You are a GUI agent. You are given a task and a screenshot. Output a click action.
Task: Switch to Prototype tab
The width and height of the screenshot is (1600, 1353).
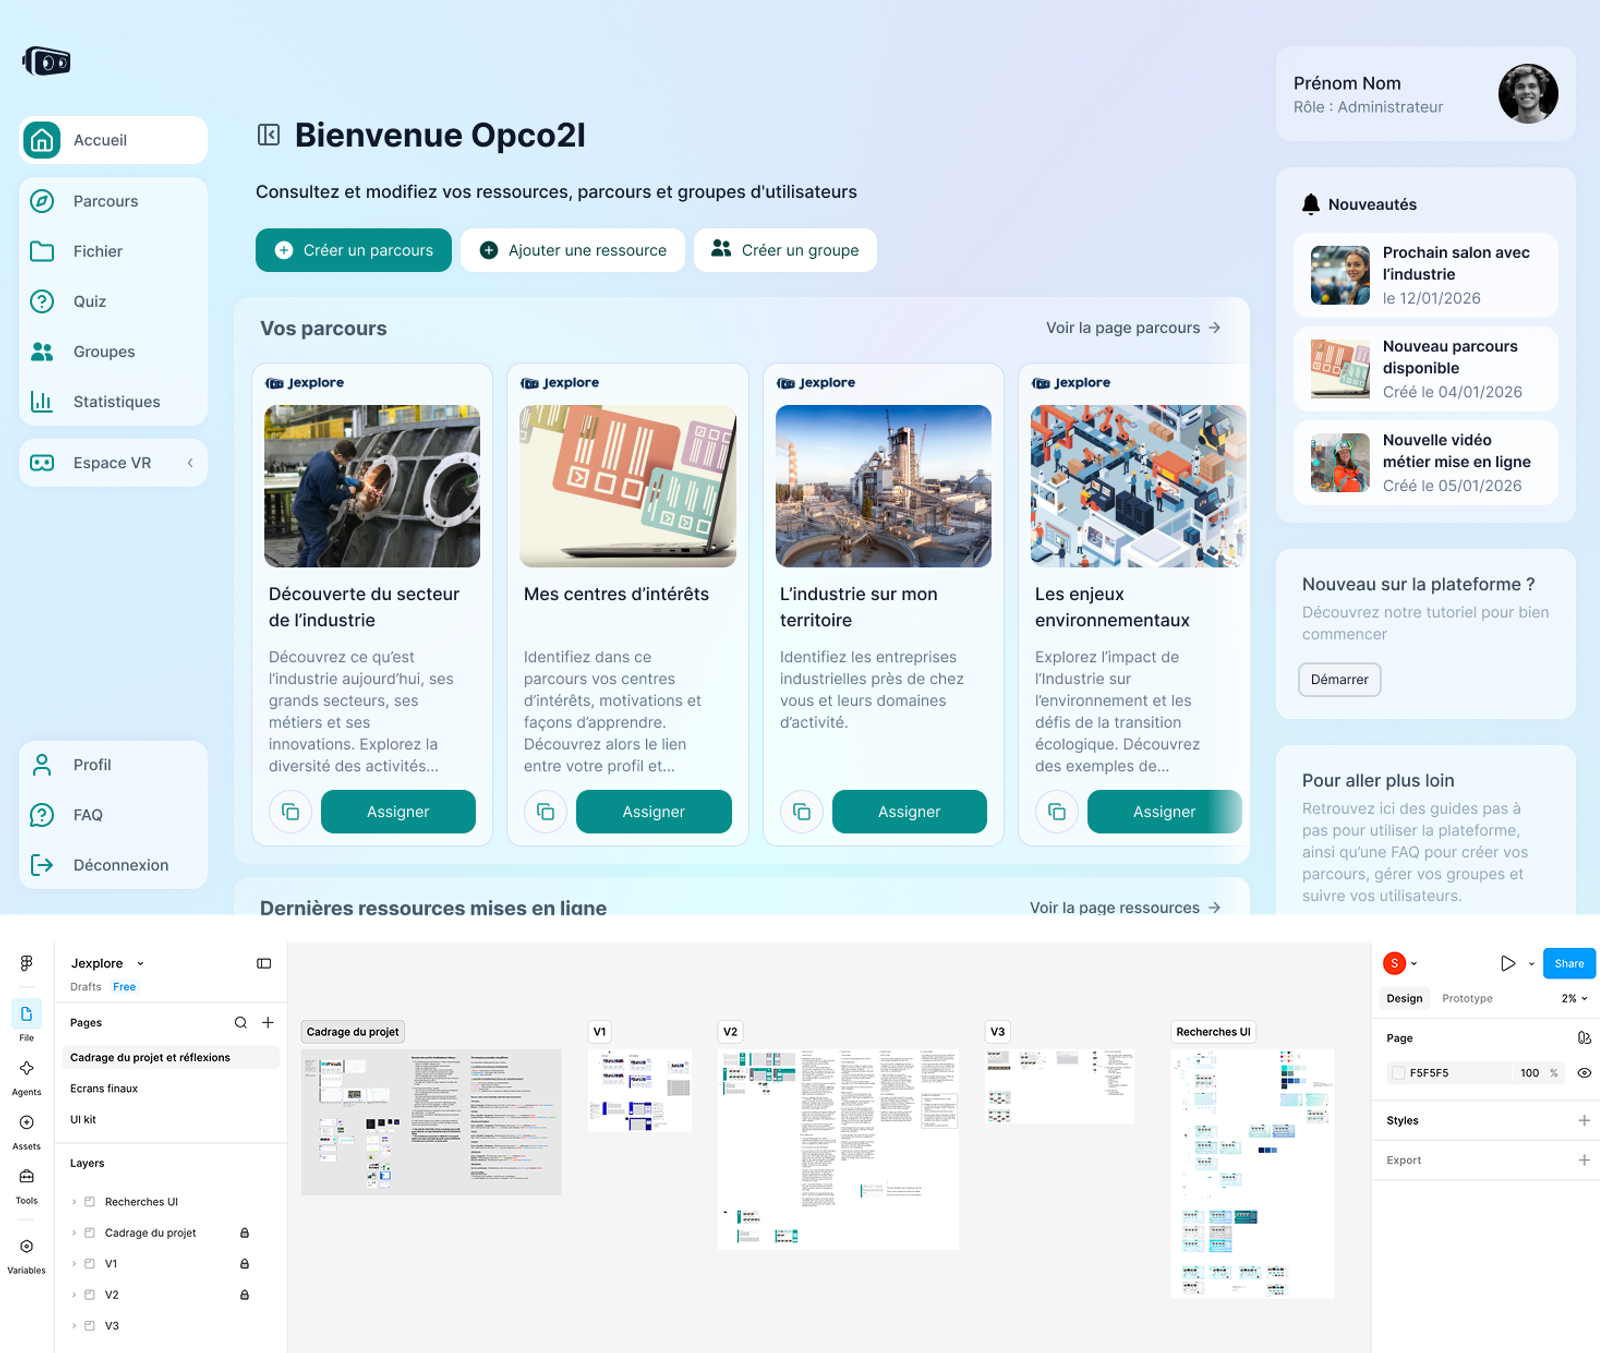1467,998
